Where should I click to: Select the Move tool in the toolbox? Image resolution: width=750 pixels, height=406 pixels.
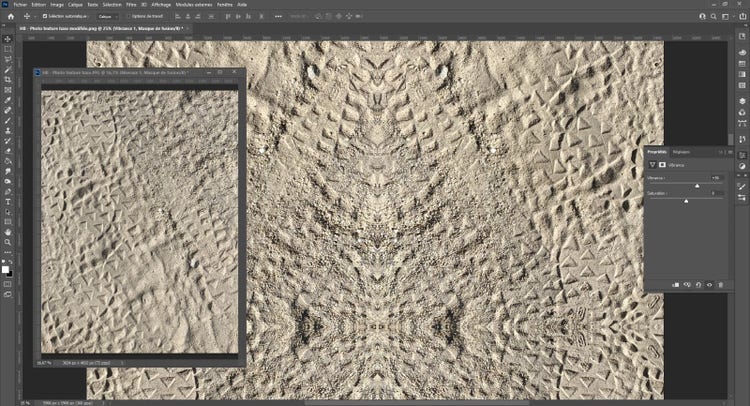point(8,39)
